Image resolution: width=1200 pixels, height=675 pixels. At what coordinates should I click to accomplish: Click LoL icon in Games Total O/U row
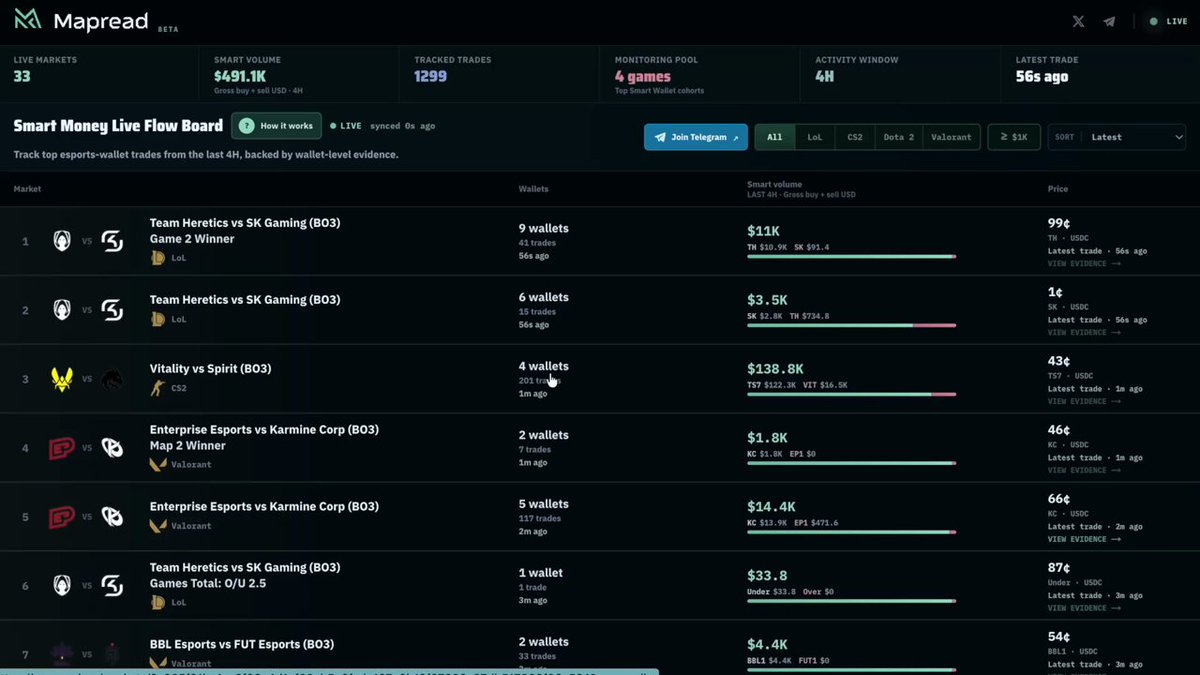point(157,603)
